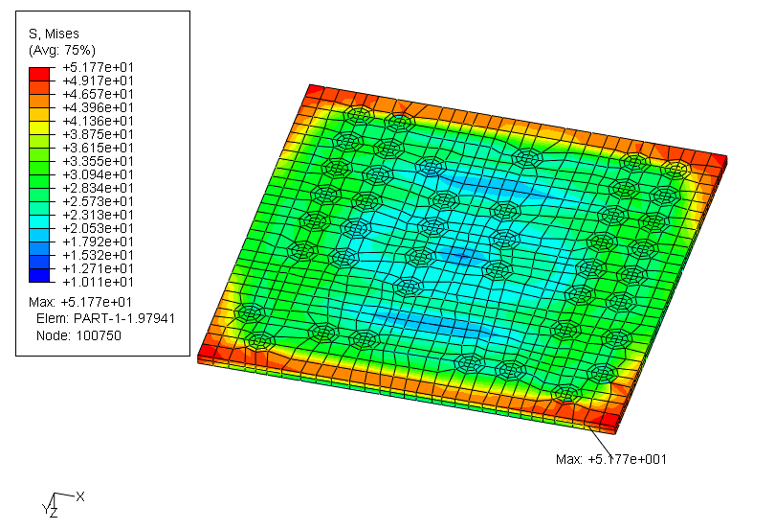Screen dimensions: 775x530
Task: Pick the red bottom-left corner of the plate
Action: click(209, 353)
